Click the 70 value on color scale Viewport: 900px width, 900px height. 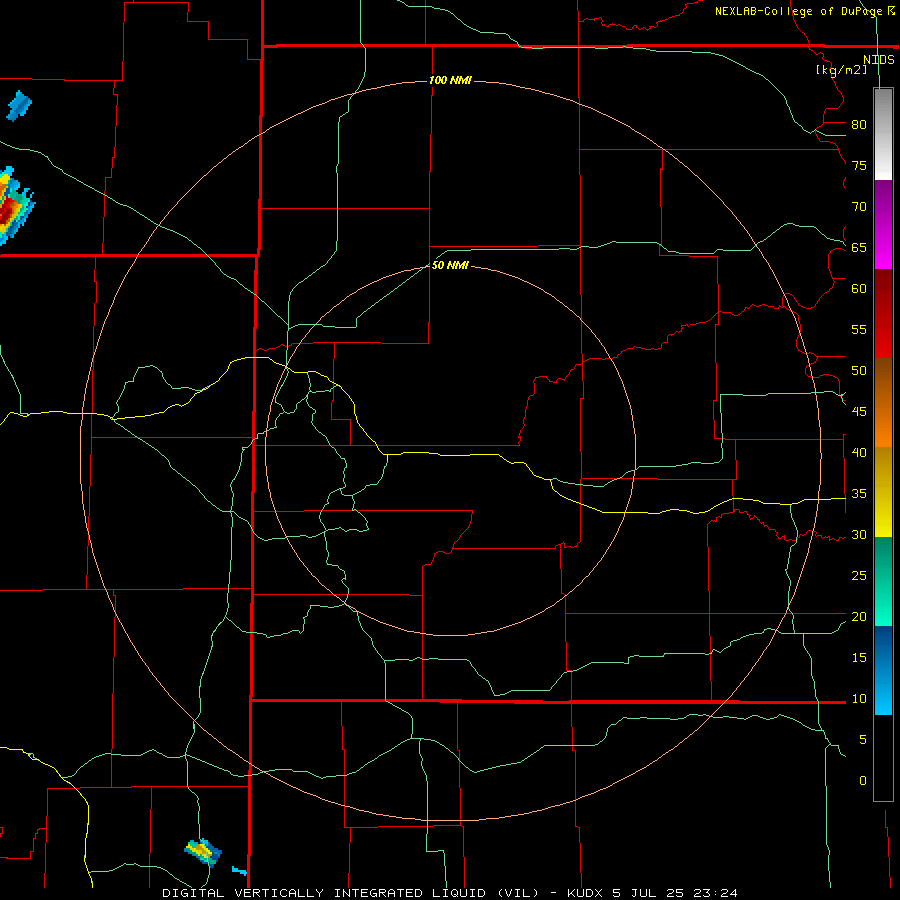click(x=859, y=207)
